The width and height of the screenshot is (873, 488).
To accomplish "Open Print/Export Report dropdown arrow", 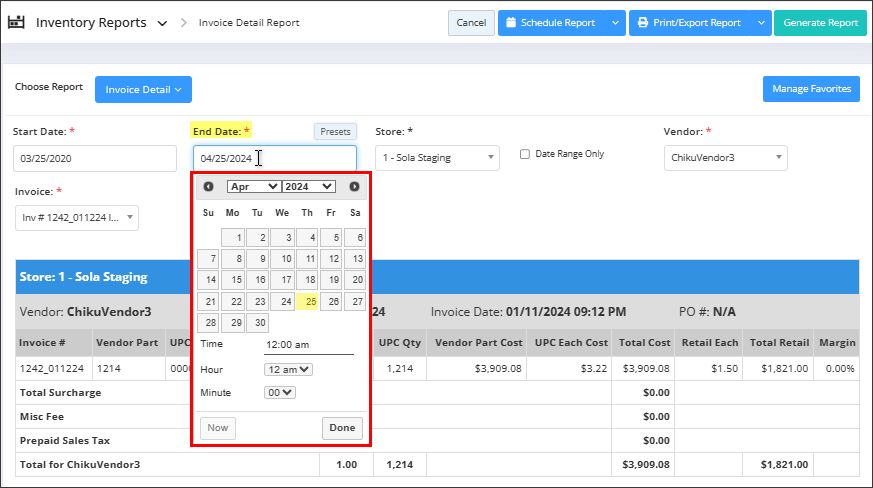I will coord(760,23).
